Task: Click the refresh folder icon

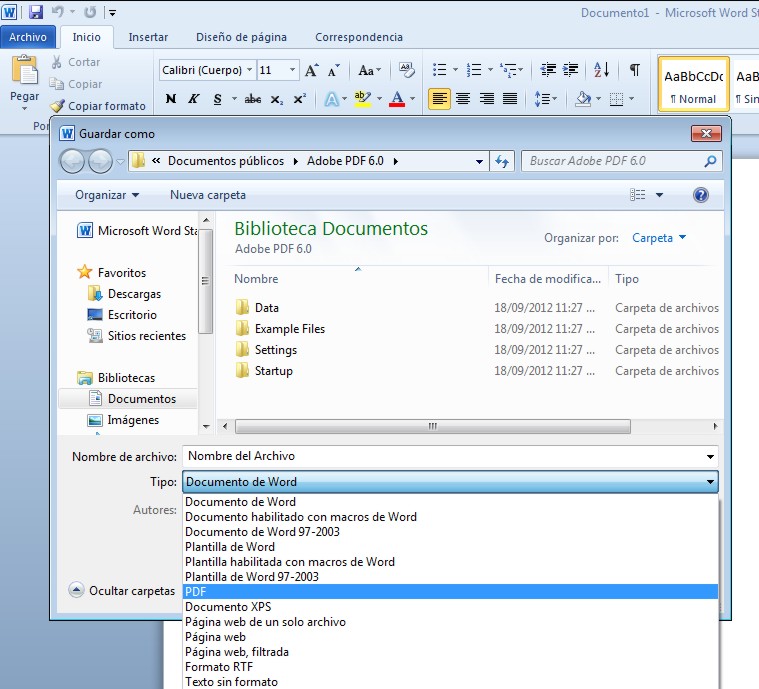Action: [502, 161]
